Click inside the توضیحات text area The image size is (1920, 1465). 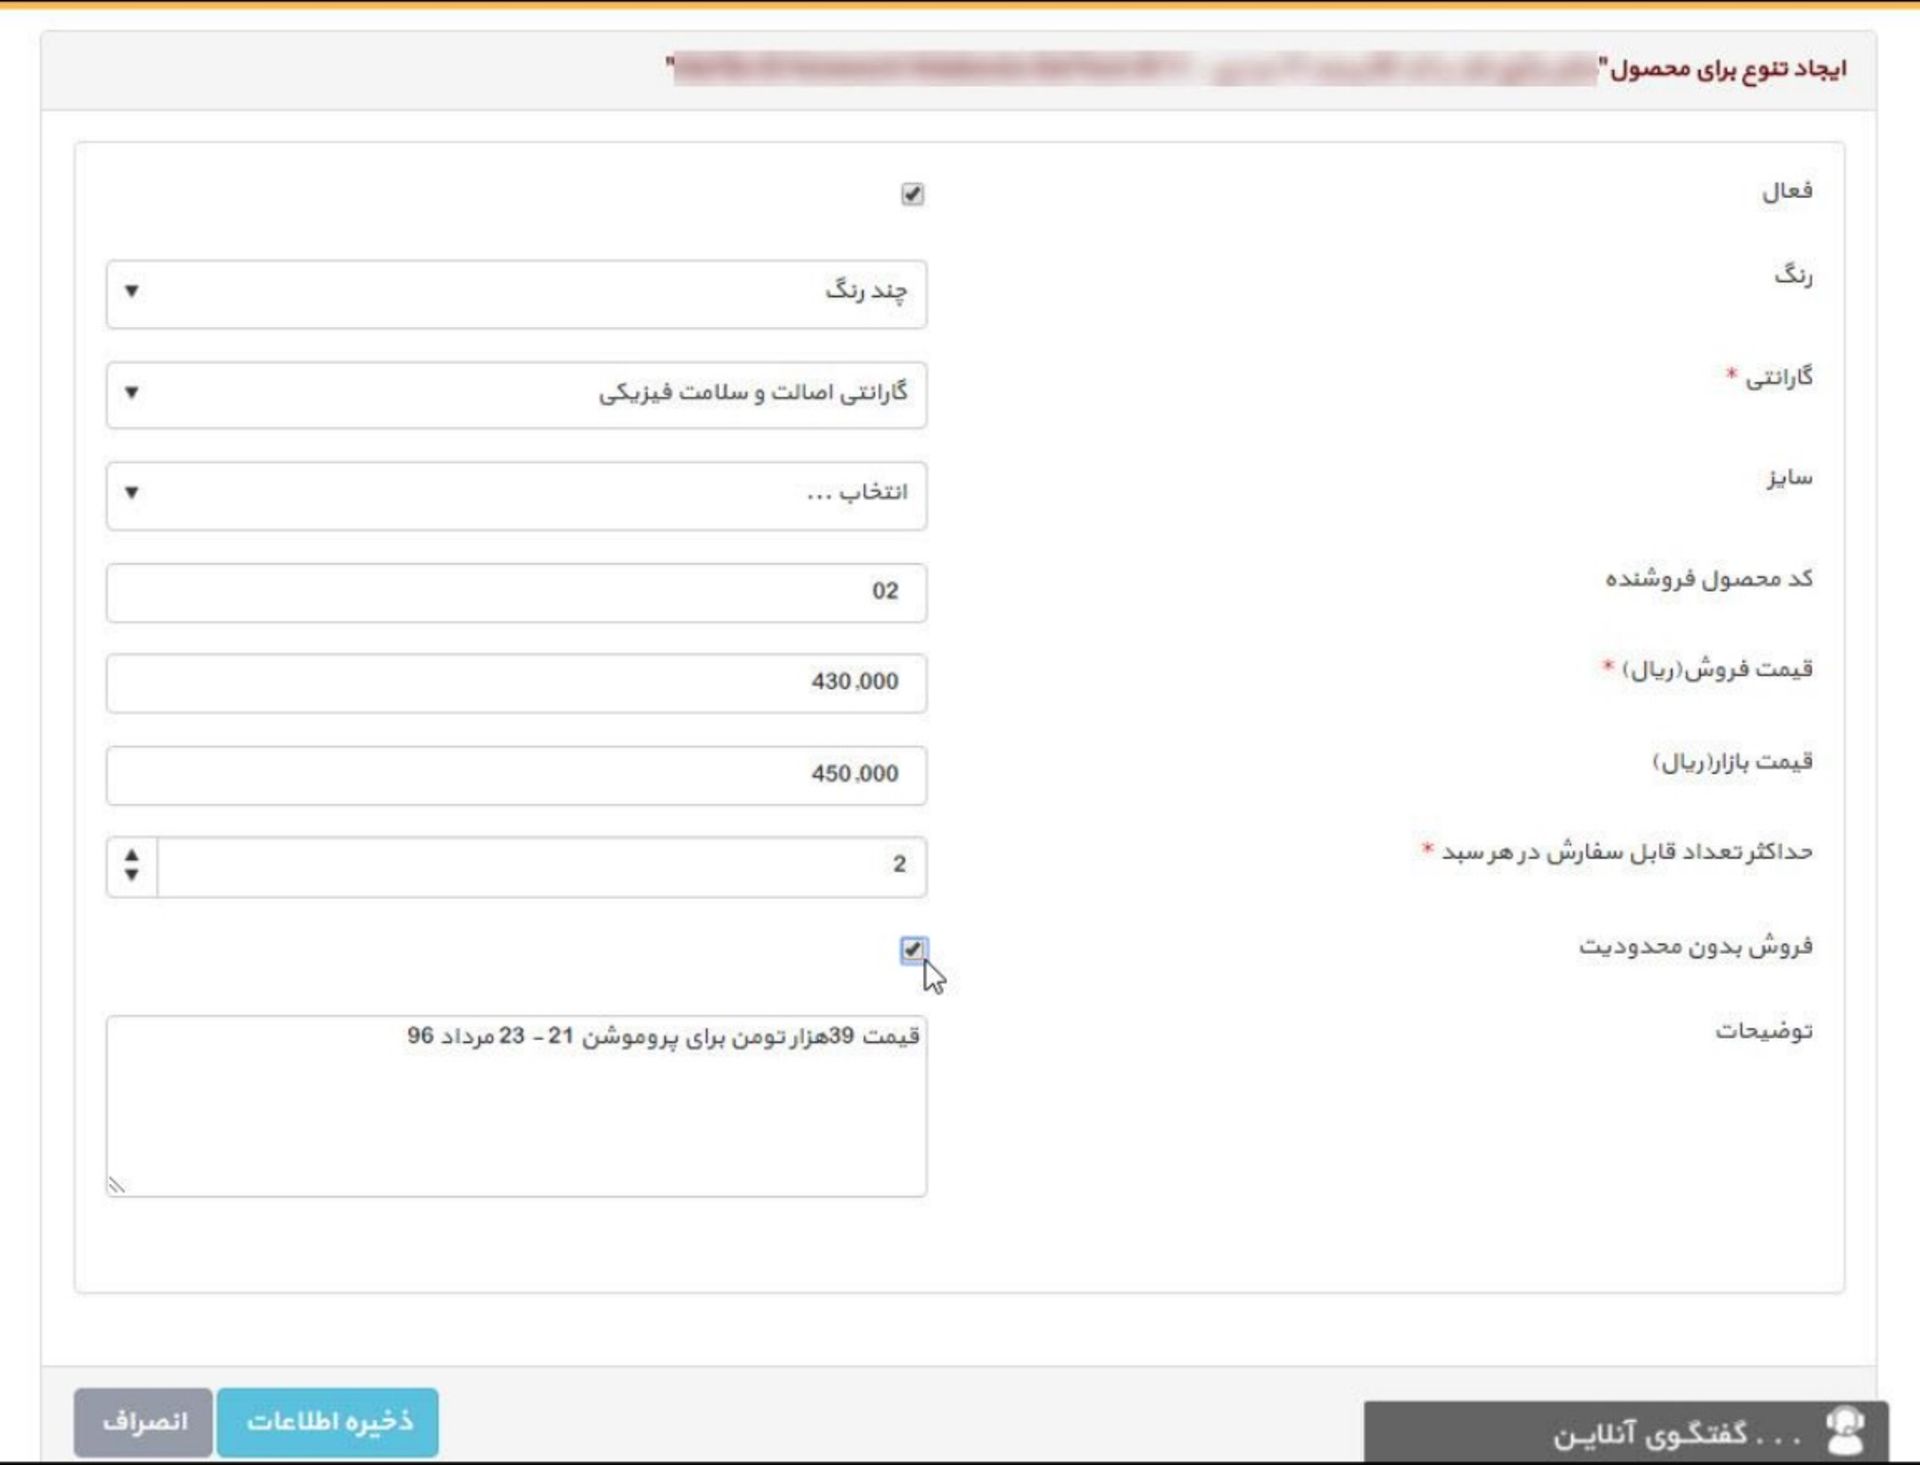(516, 1106)
